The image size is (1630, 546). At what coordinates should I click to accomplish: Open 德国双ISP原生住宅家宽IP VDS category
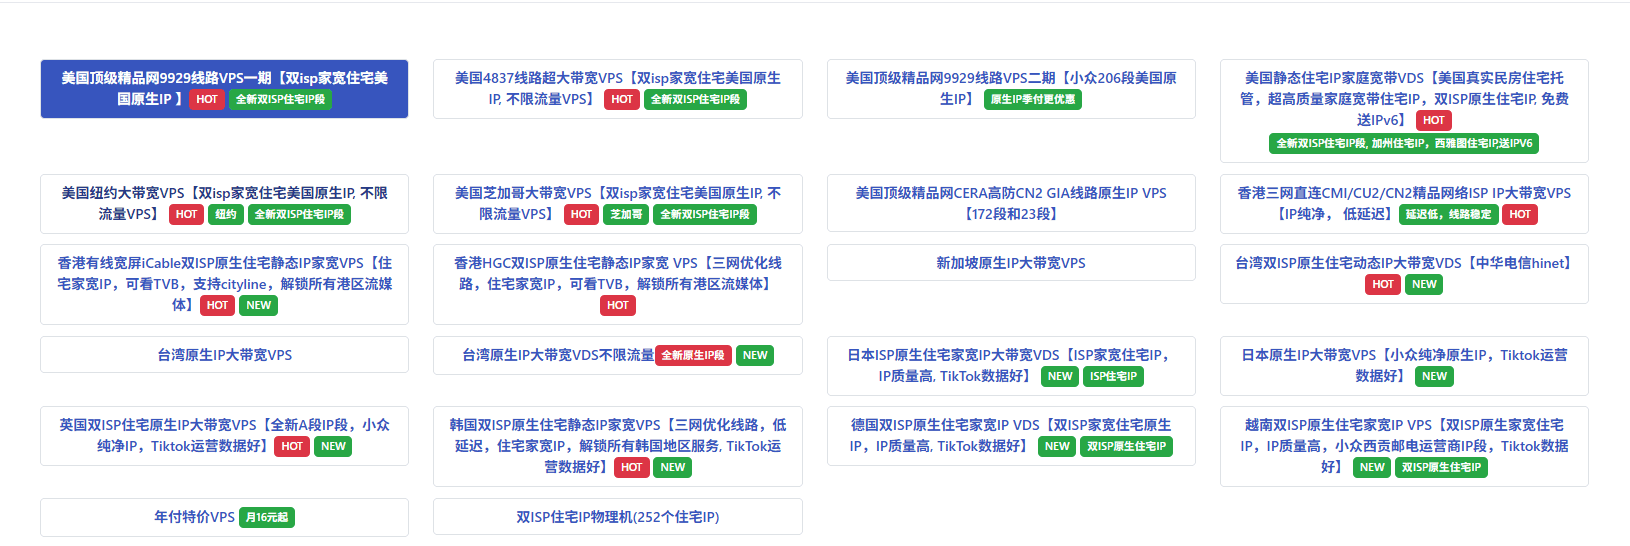pyautogui.click(x=1011, y=436)
